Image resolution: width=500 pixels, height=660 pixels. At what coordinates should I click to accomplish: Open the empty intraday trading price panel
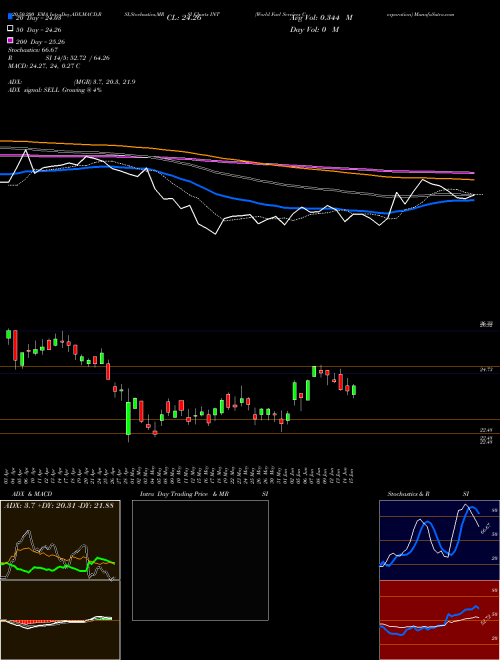[200, 560]
